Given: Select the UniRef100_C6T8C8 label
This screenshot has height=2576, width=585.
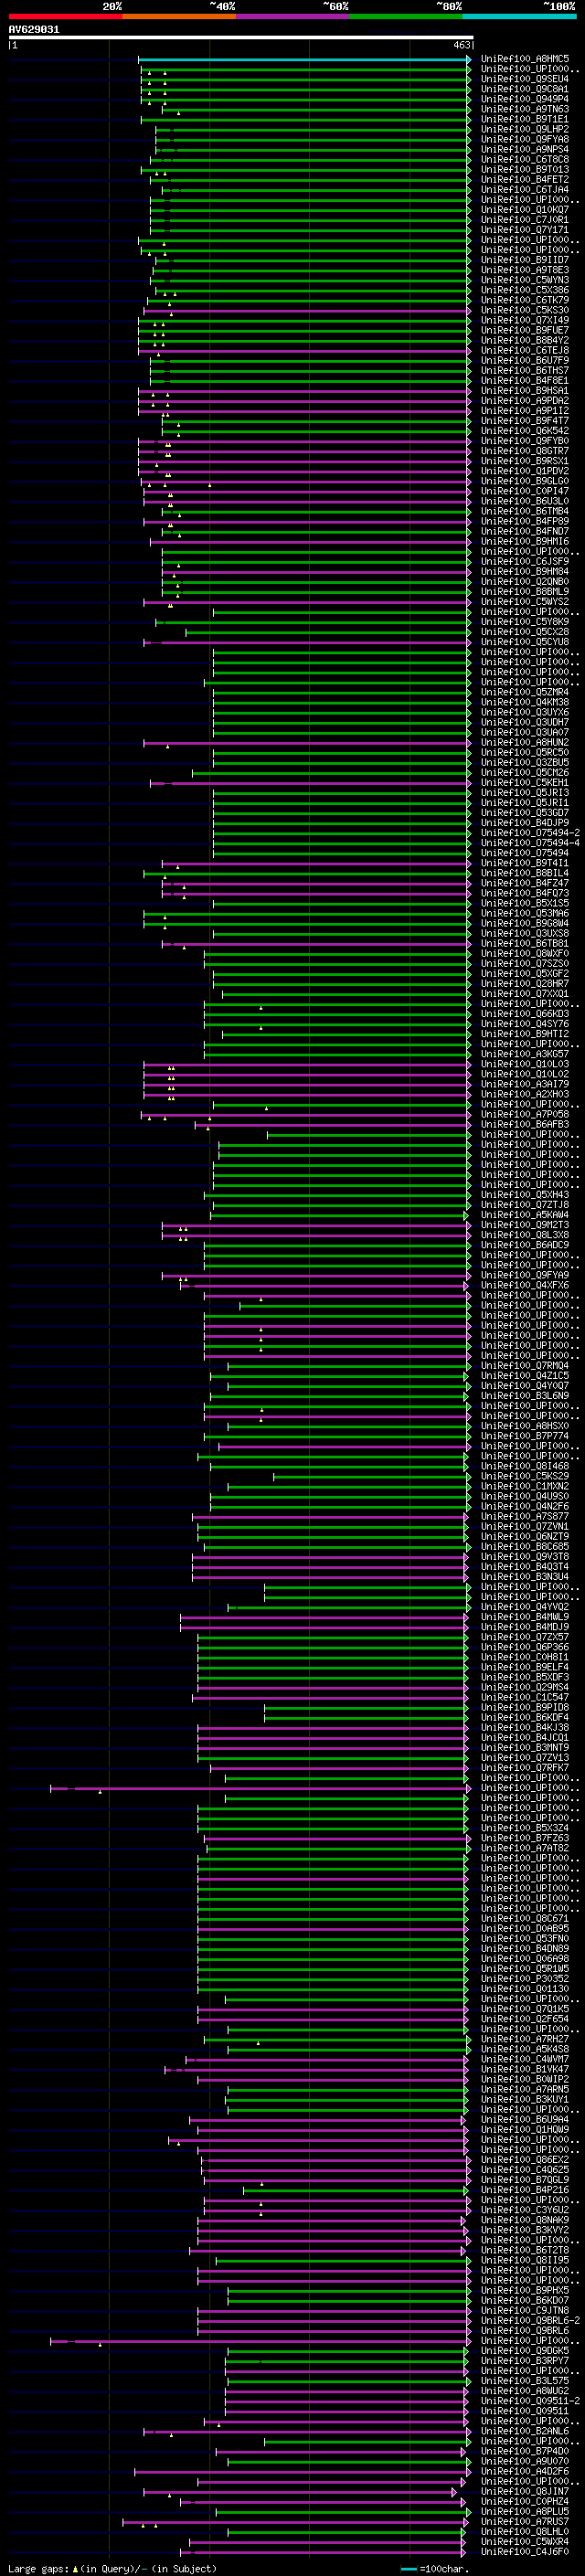Looking at the screenshot, I should point(525,159).
